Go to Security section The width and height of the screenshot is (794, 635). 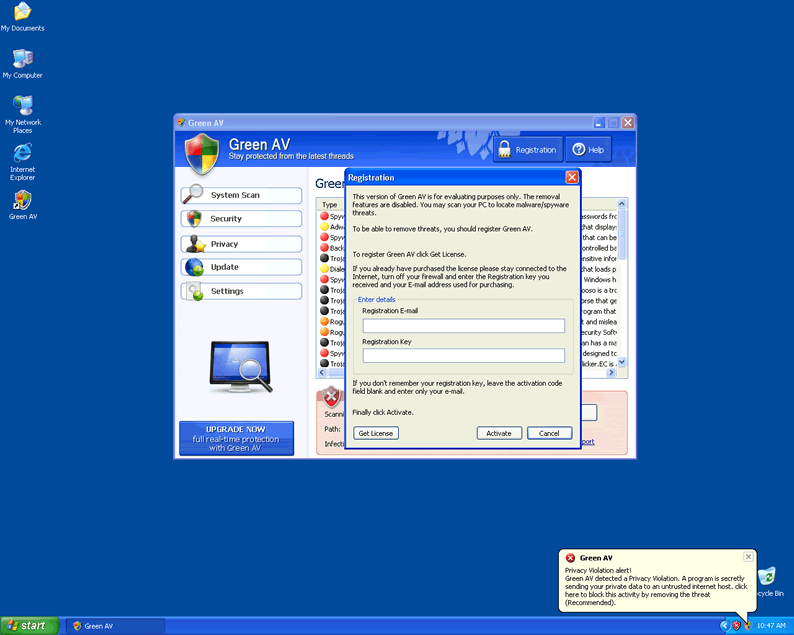click(241, 219)
